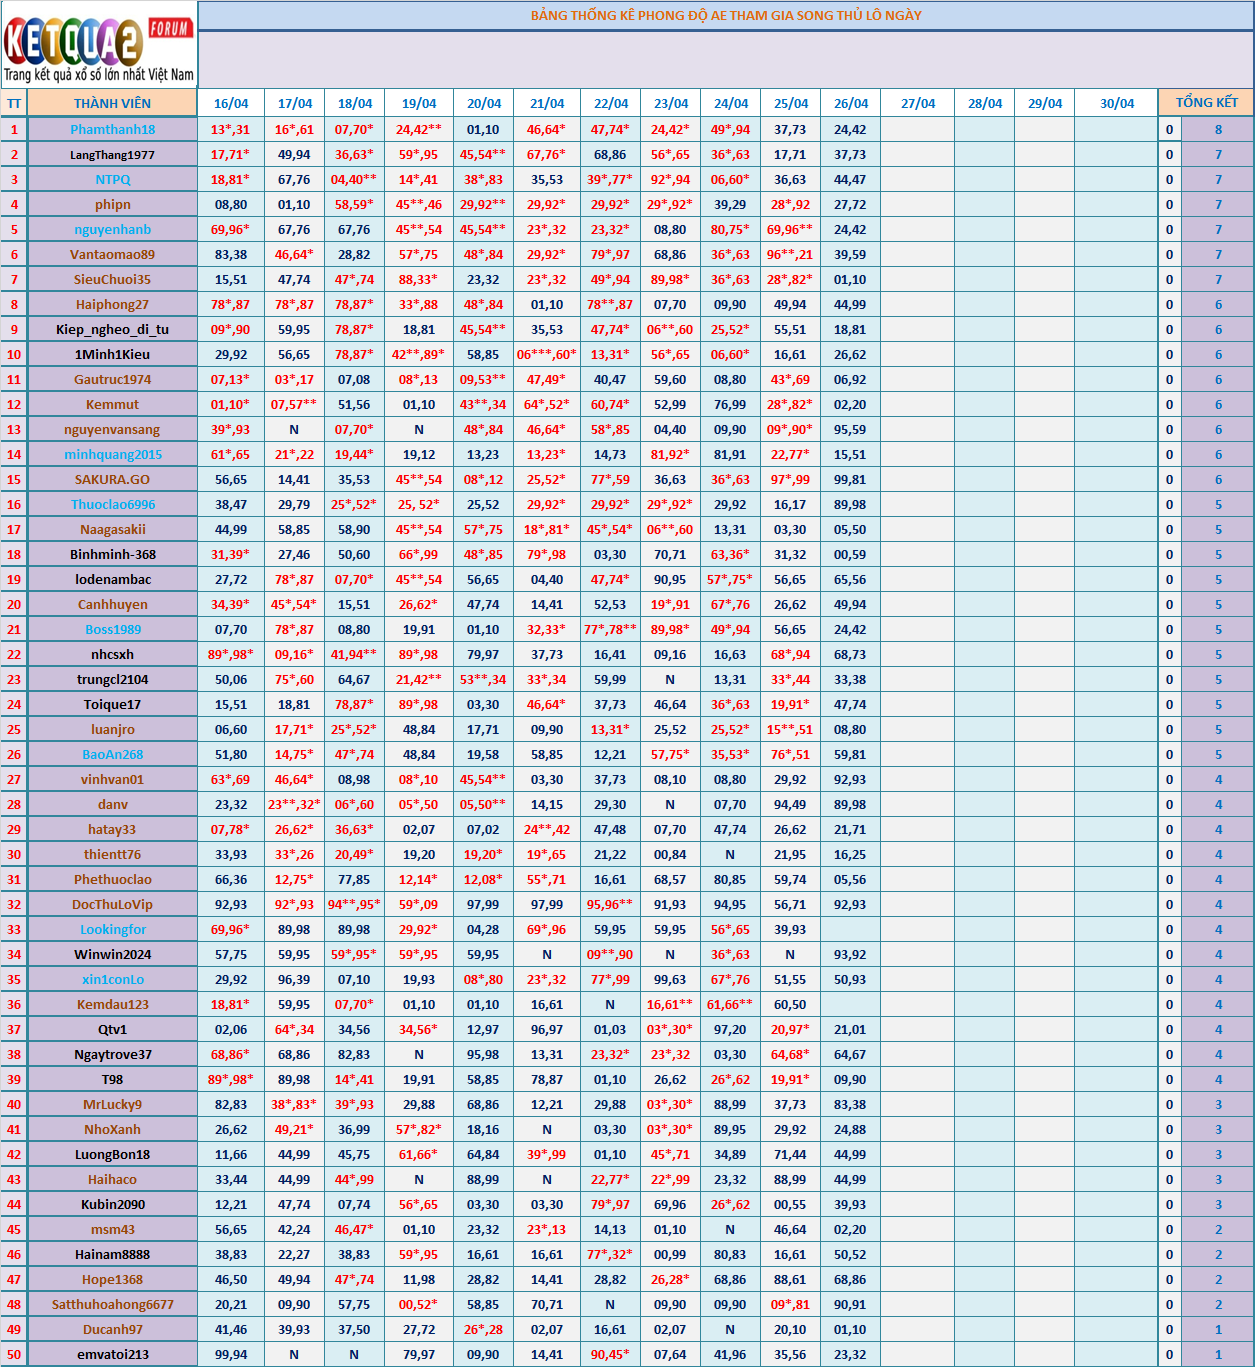
Task: Open member Vantaomao89
Action: tap(112, 254)
